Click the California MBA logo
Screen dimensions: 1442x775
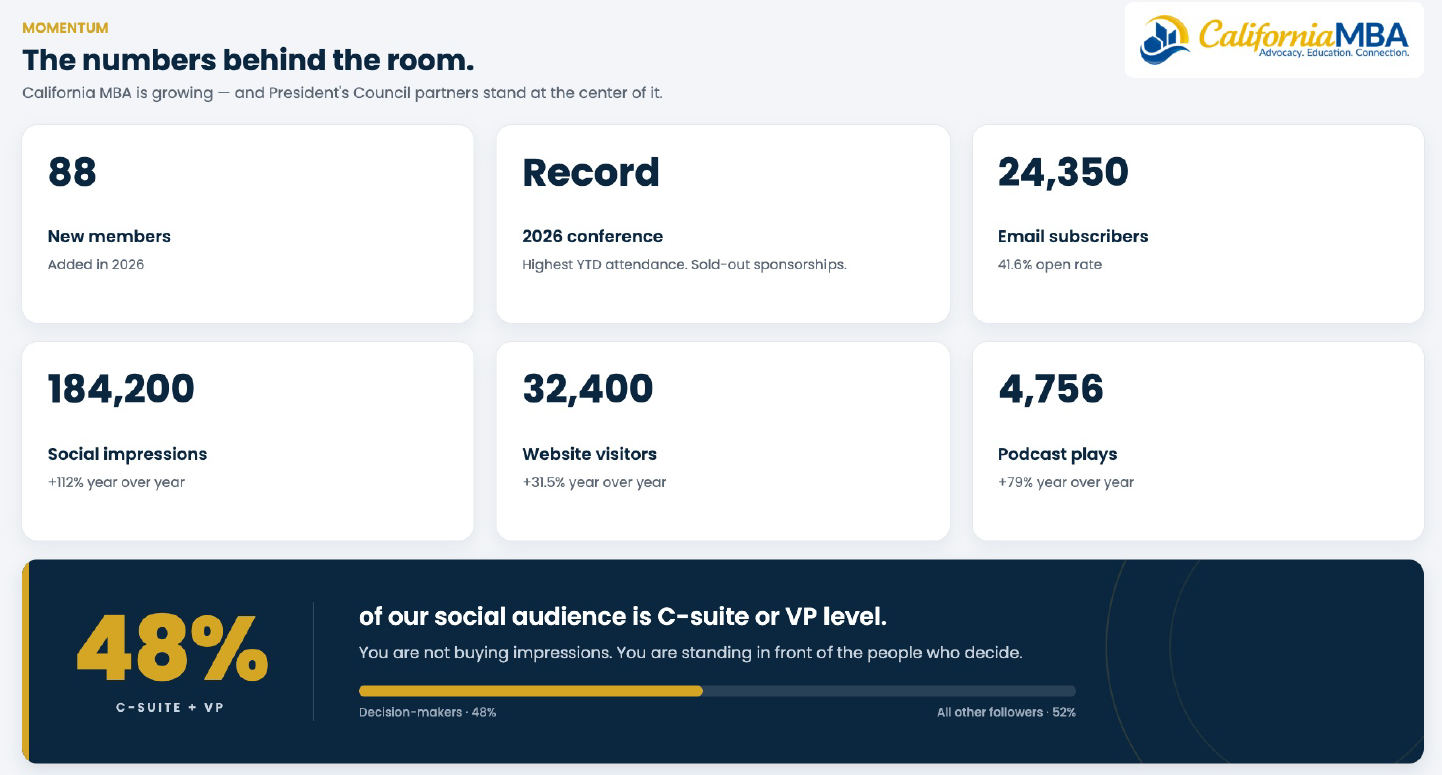click(x=1274, y=40)
